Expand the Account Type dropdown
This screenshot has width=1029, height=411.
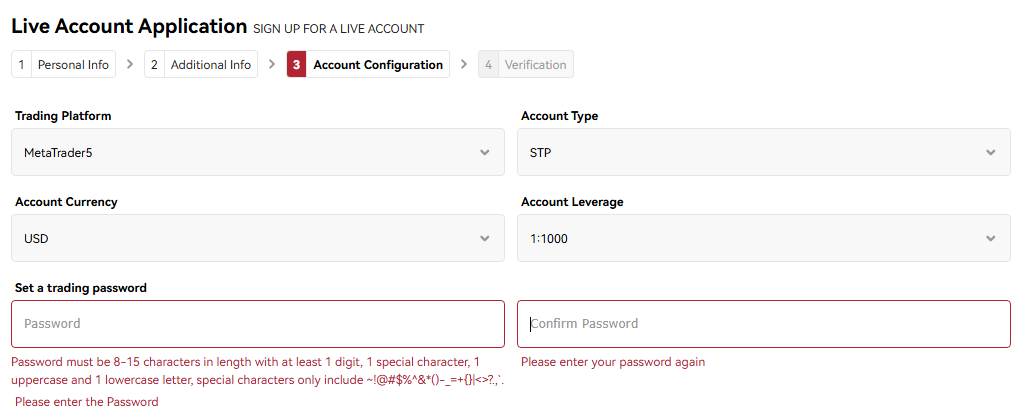[x=763, y=152]
